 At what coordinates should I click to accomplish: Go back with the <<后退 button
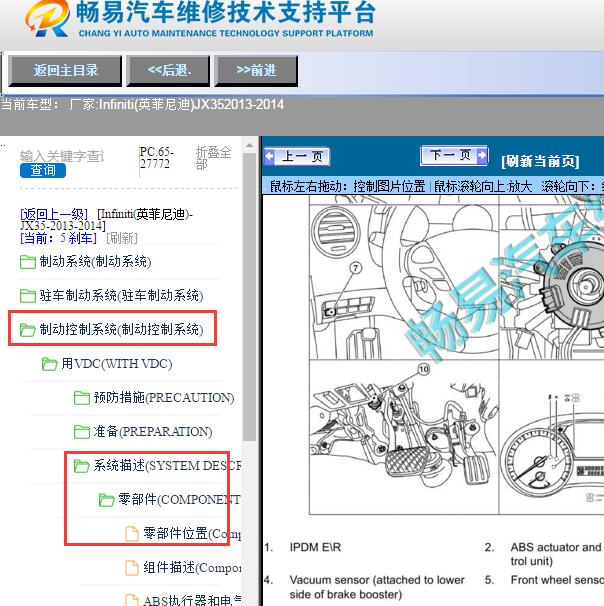pyautogui.click(x=168, y=70)
